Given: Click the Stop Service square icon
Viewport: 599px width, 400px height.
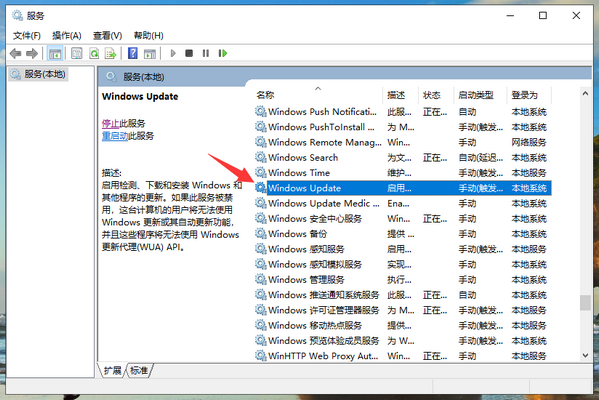Looking at the screenshot, I should pyautogui.click(x=189, y=53).
